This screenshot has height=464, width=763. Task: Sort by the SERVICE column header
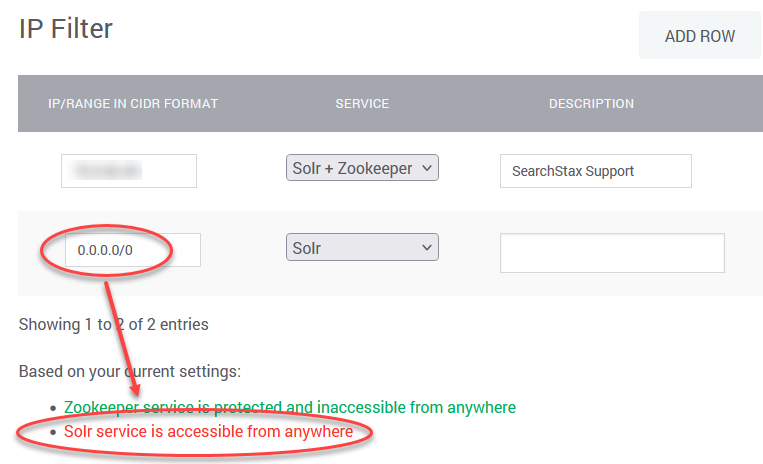point(362,104)
